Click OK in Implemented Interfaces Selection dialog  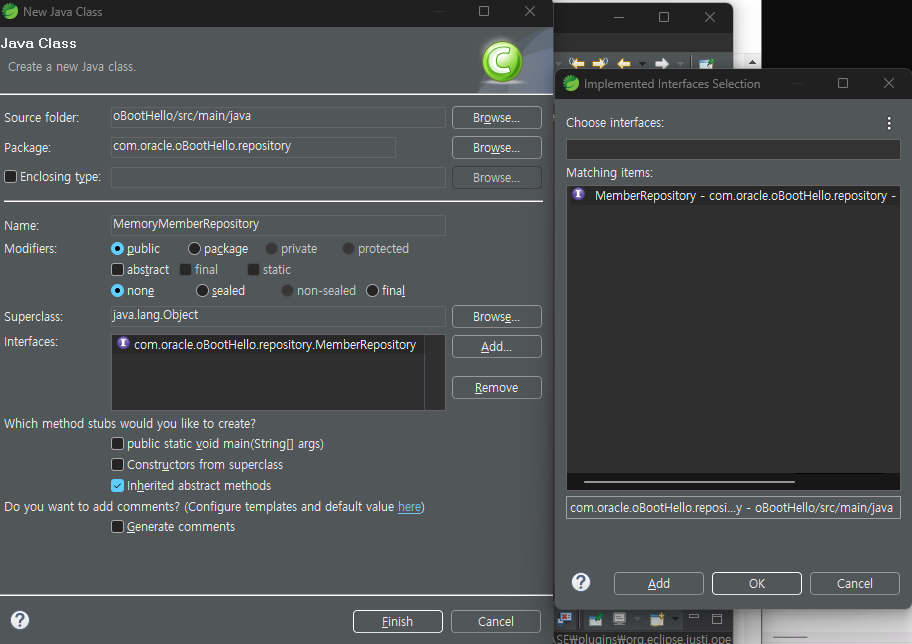coord(757,583)
